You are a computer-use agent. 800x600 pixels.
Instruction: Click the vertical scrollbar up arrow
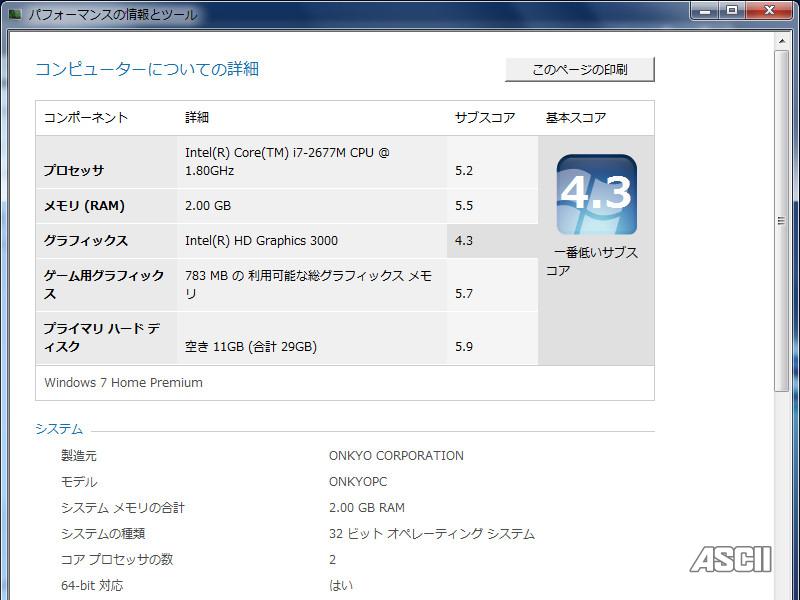pyautogui.click(x=782, y=40)
